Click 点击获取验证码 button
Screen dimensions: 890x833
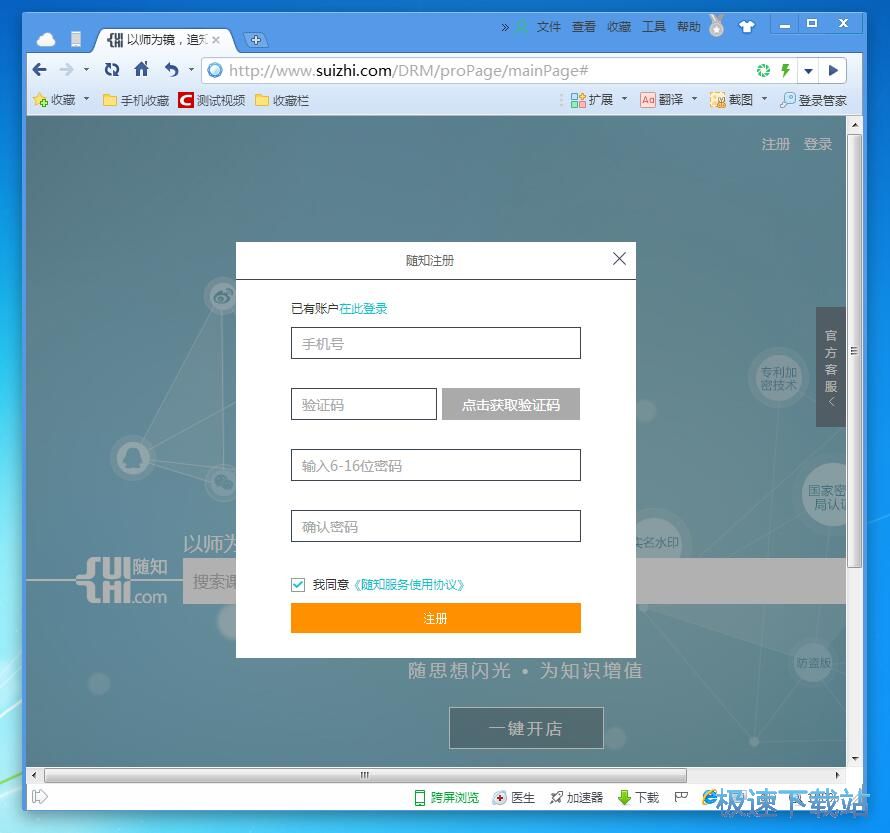coord(511,404)
